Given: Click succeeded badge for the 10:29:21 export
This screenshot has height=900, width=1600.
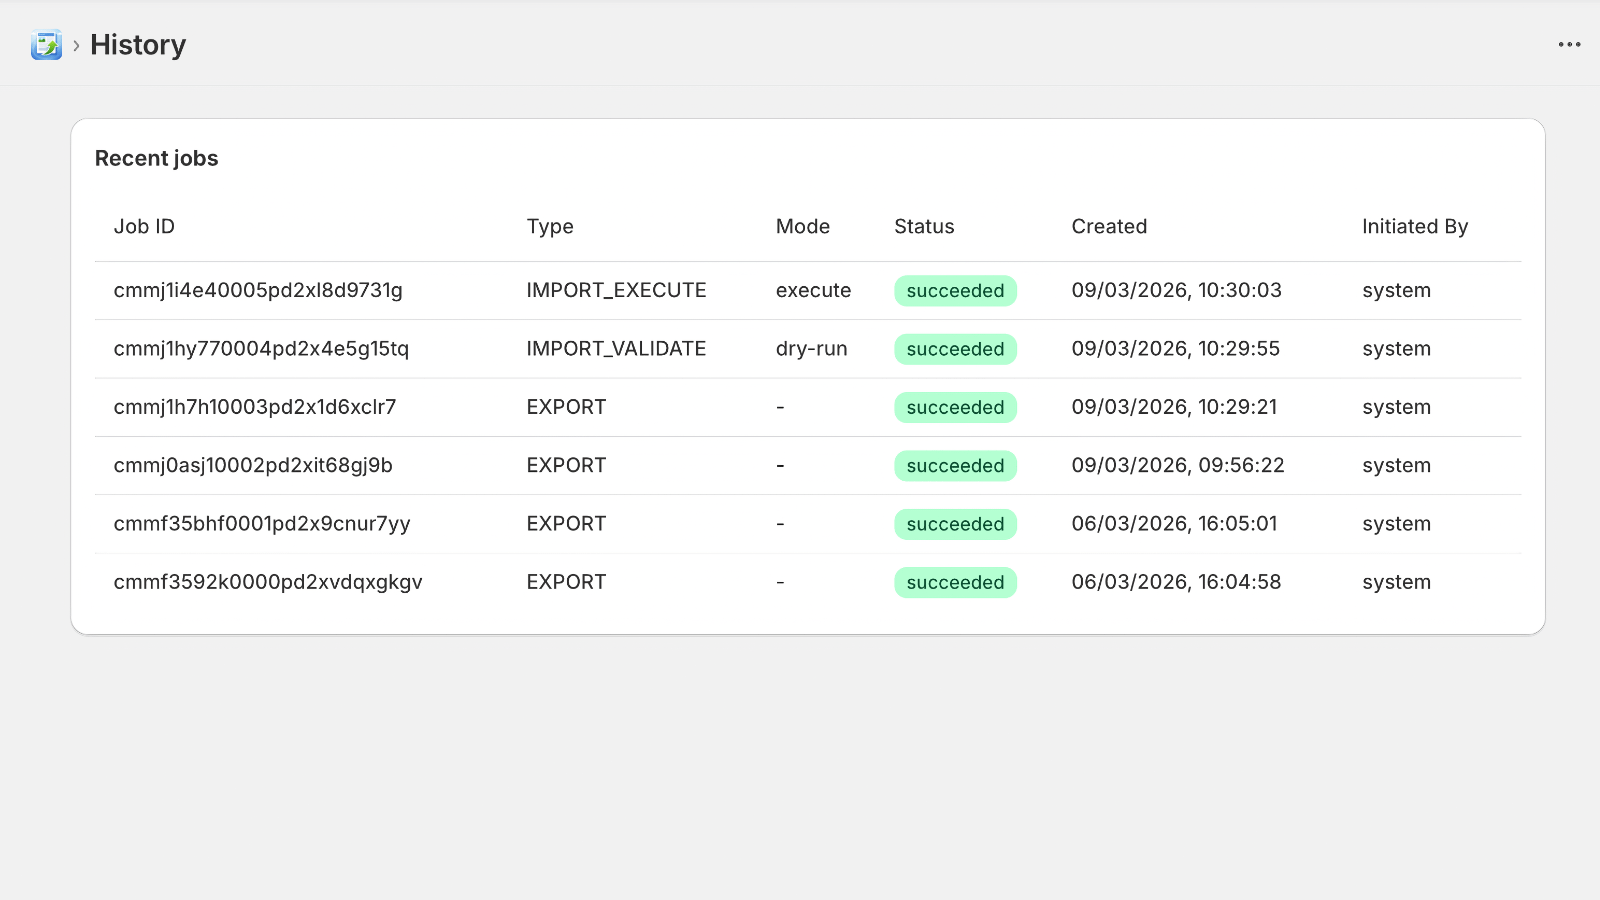Looking at the screenshot, I should click(955, 408).
